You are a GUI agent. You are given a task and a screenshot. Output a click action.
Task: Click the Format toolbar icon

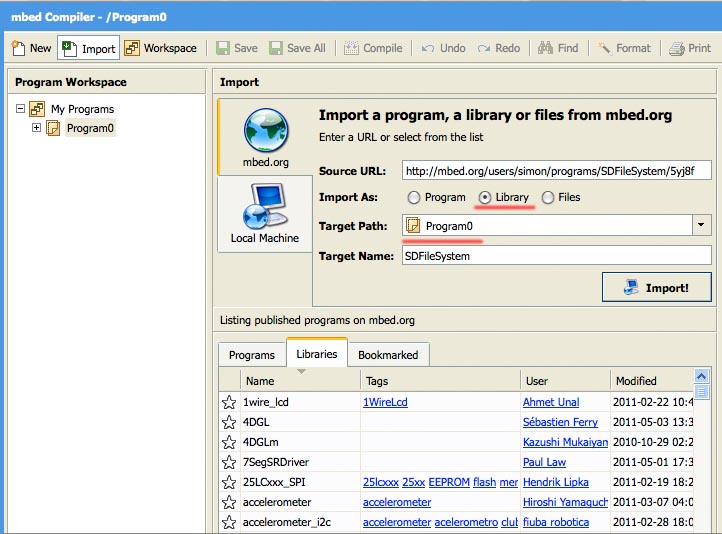605,48
